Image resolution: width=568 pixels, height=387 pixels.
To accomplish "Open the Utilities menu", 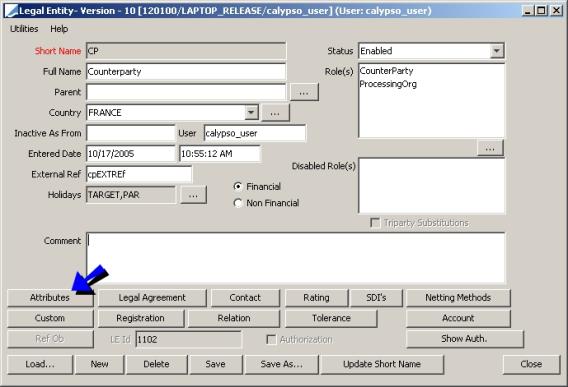I will [24, 29].
